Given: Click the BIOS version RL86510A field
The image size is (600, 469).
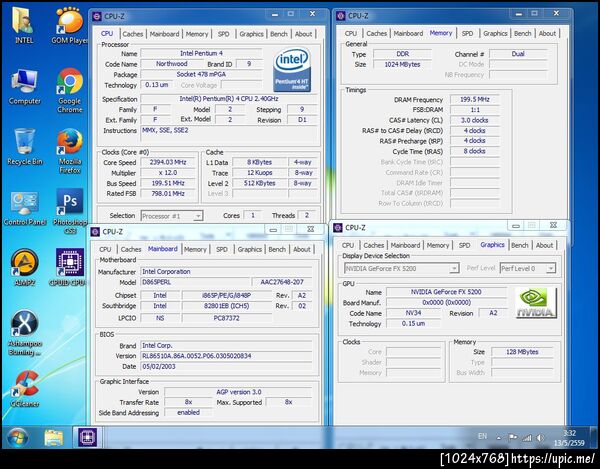Looking at the screenshot, I should pos(227,356).
